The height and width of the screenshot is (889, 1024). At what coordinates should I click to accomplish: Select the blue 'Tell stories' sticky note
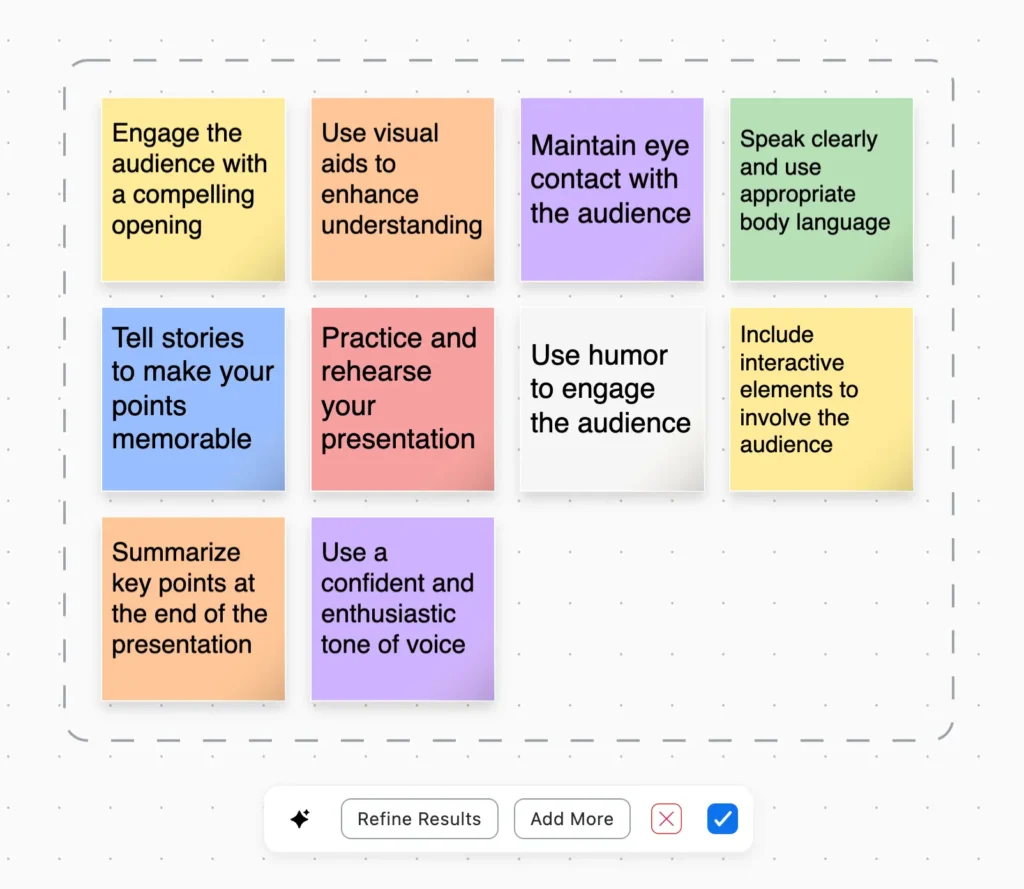coord(193,399)
